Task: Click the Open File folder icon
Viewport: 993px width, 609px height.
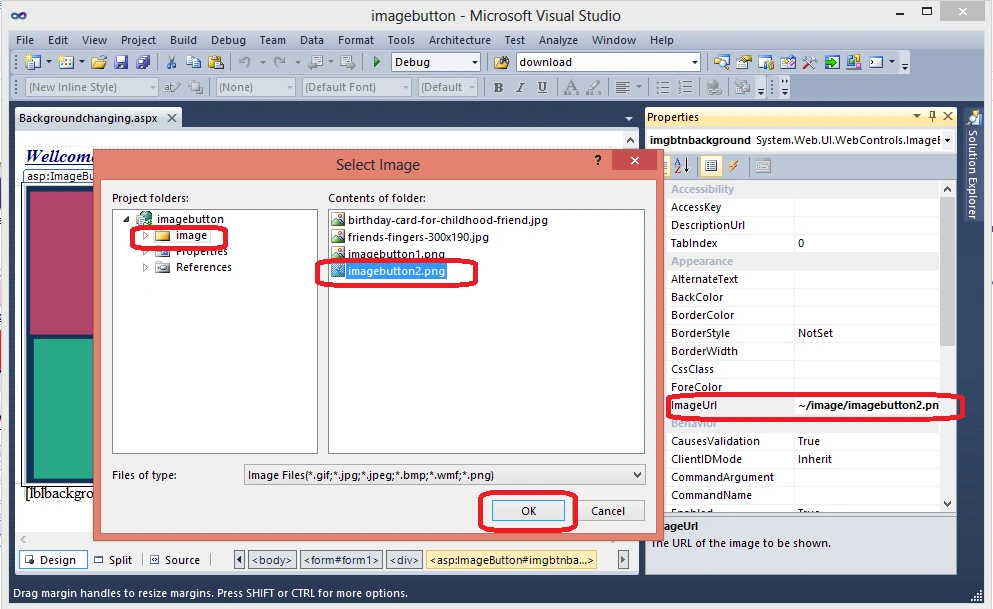Action: coord(99,62)
